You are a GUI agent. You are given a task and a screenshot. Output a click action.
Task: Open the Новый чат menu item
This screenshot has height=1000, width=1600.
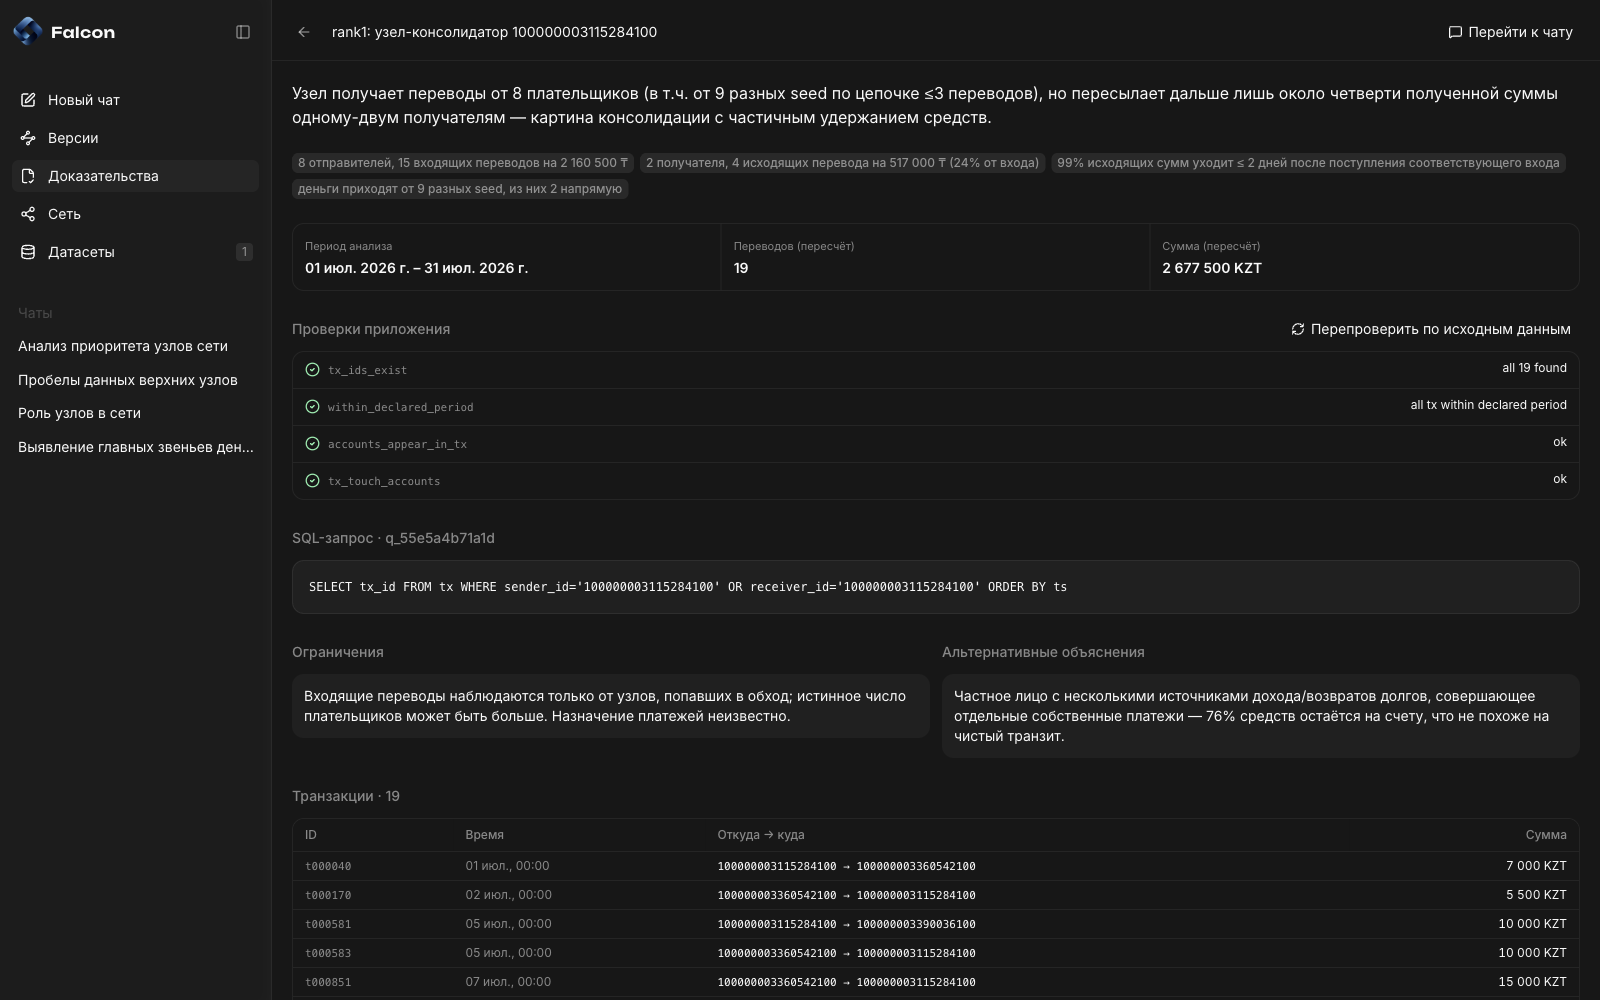(x=136, y=100)
